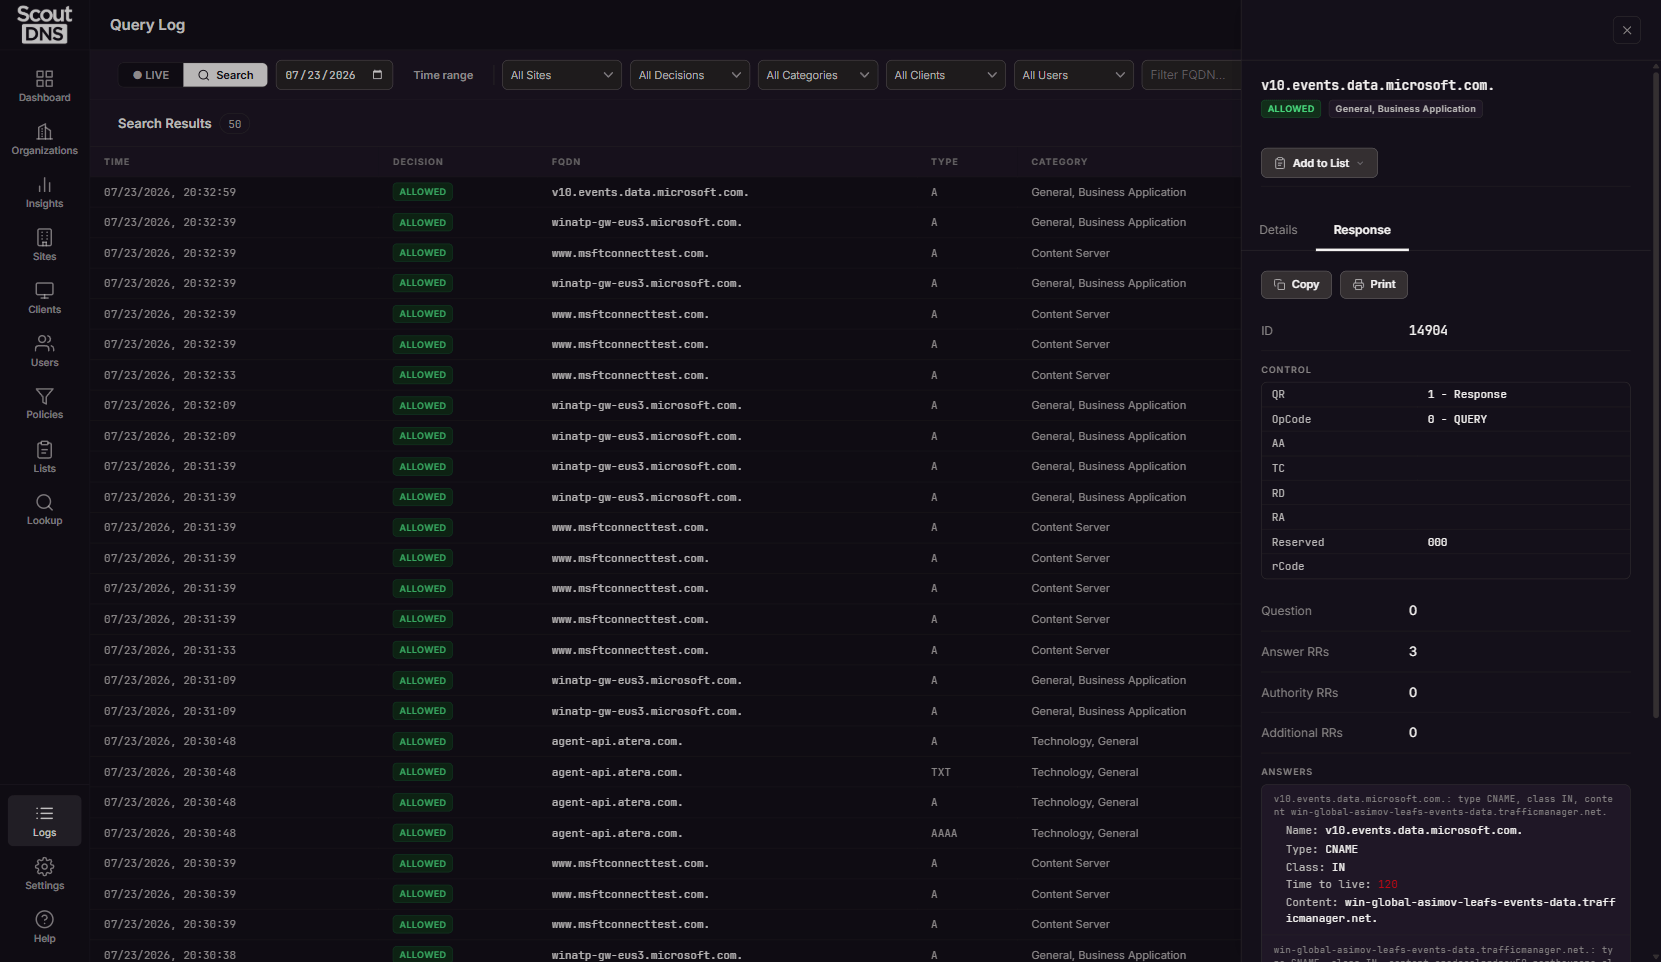Open the Users sidebar icon
Image resolution: width=1661 pixels, height=962 pixels.
pos(44,351)
